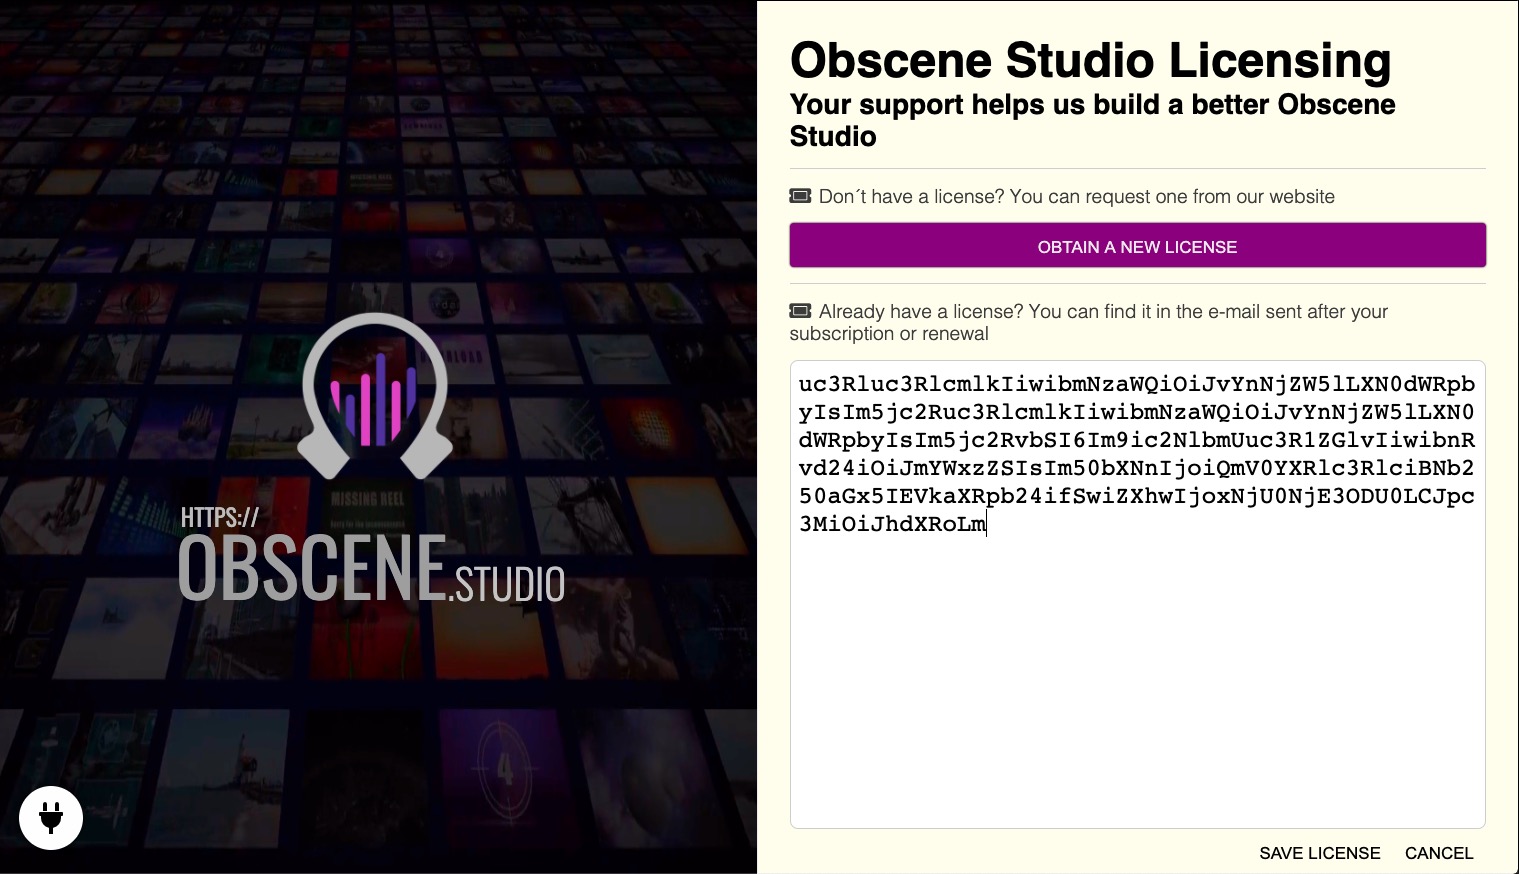Focus the license key text area
1519x874 pixels.
tap(1137, 594)
